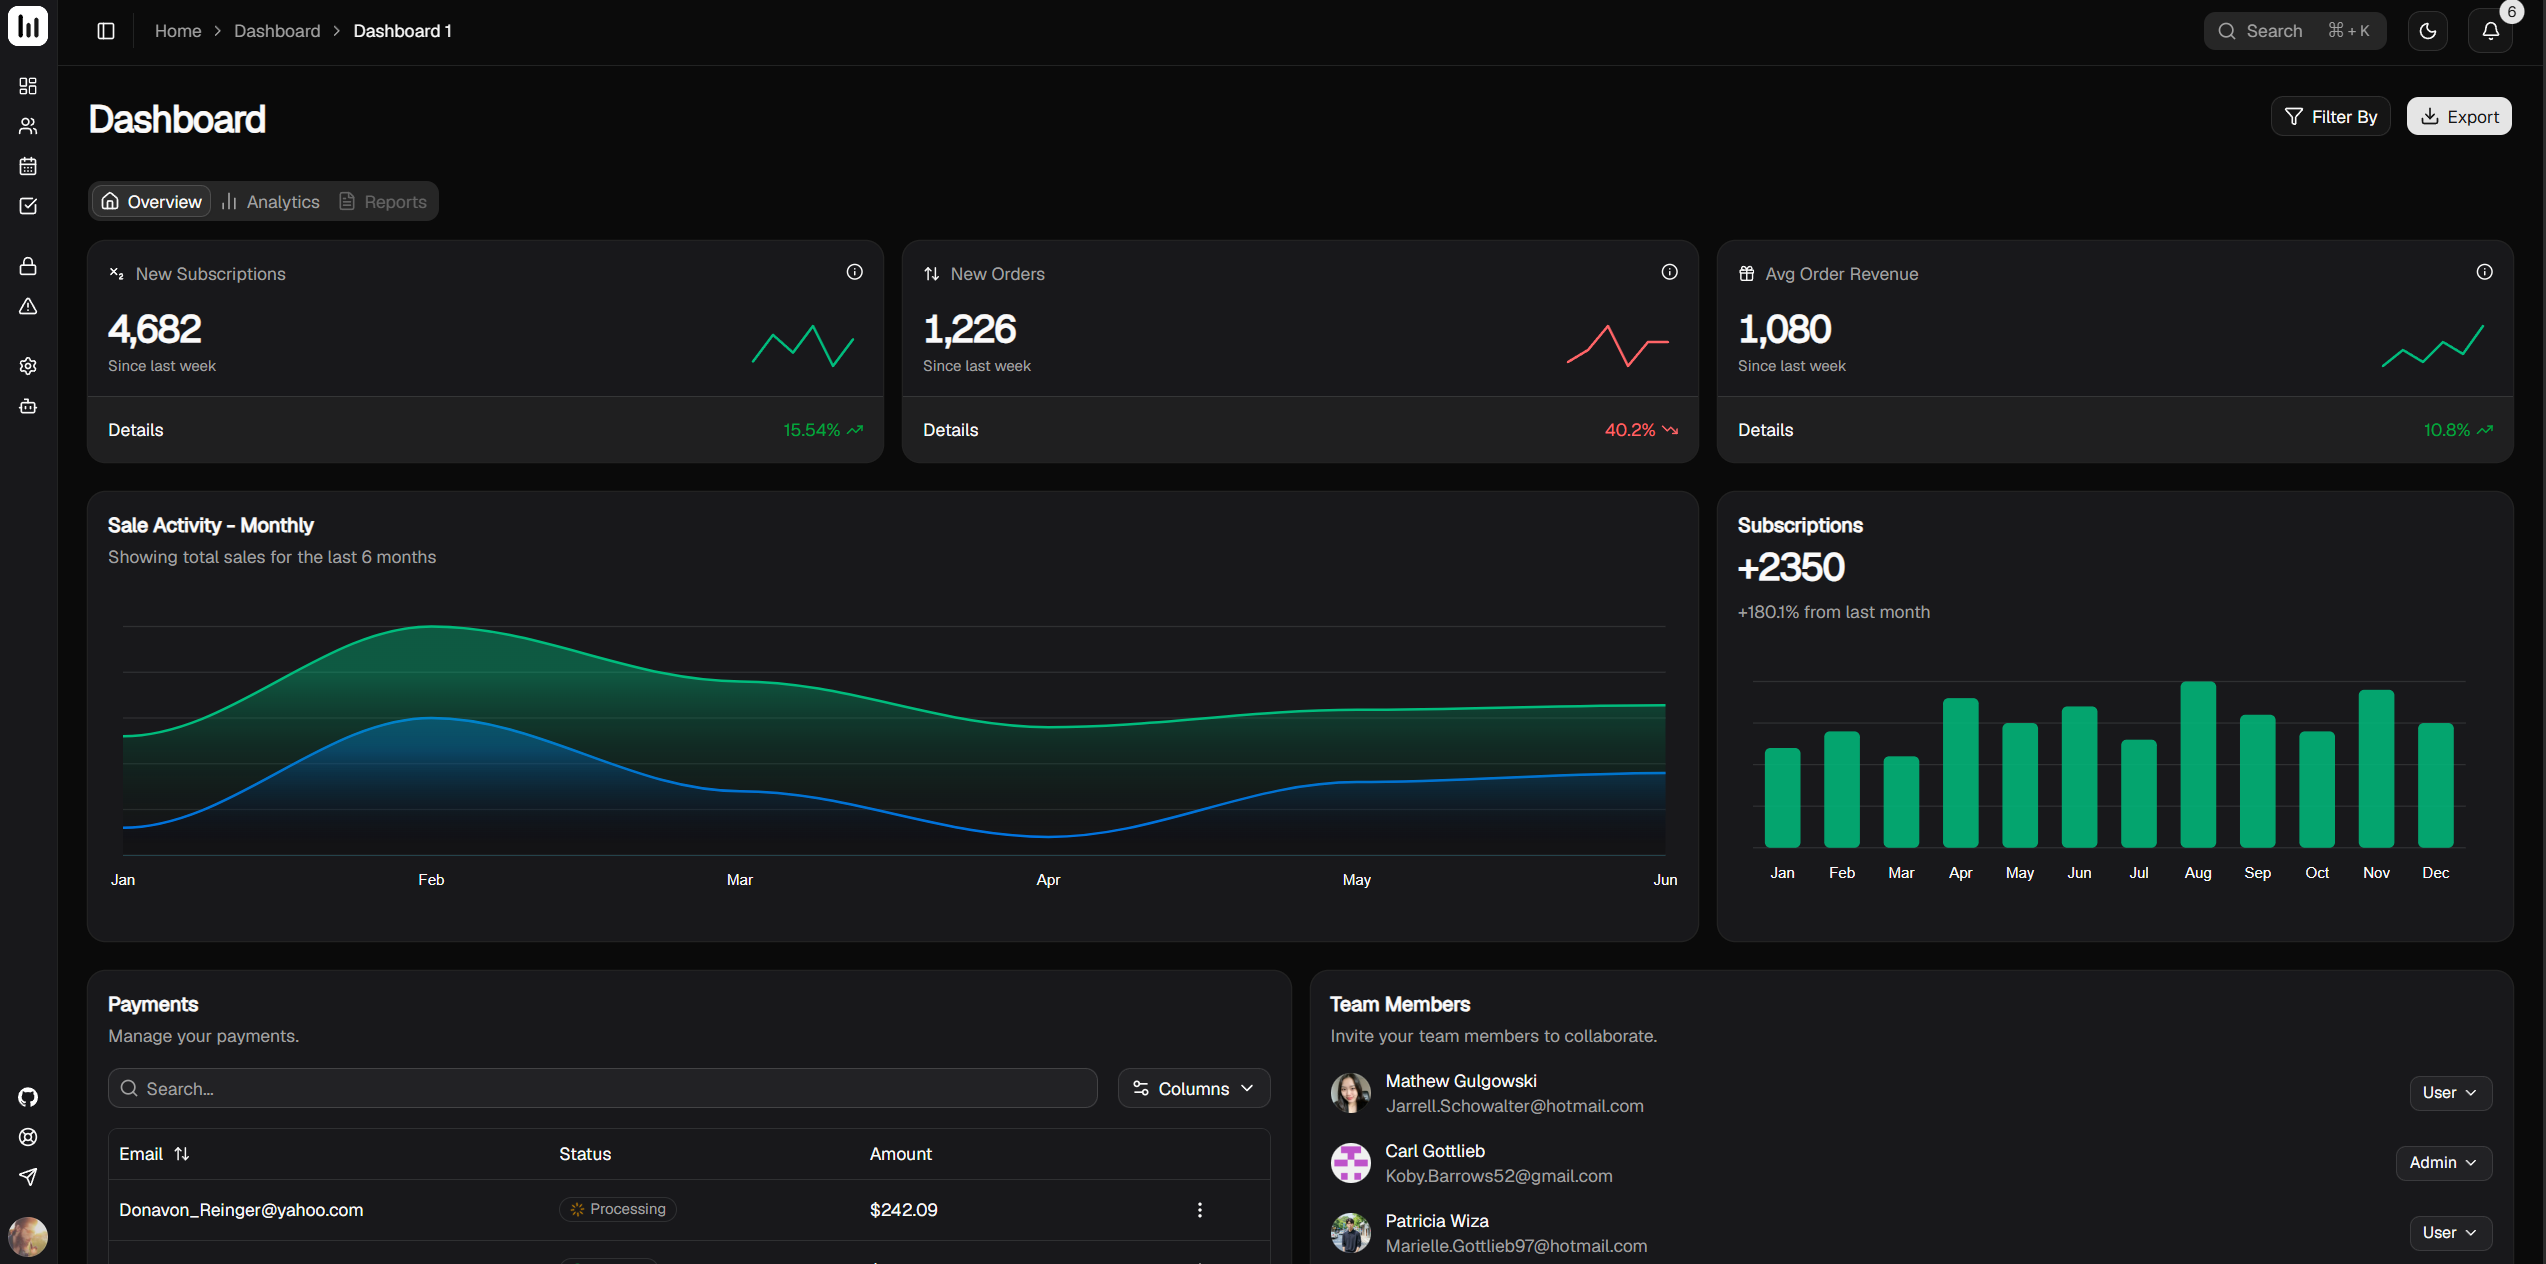Switch to the Overview tab

152,201
